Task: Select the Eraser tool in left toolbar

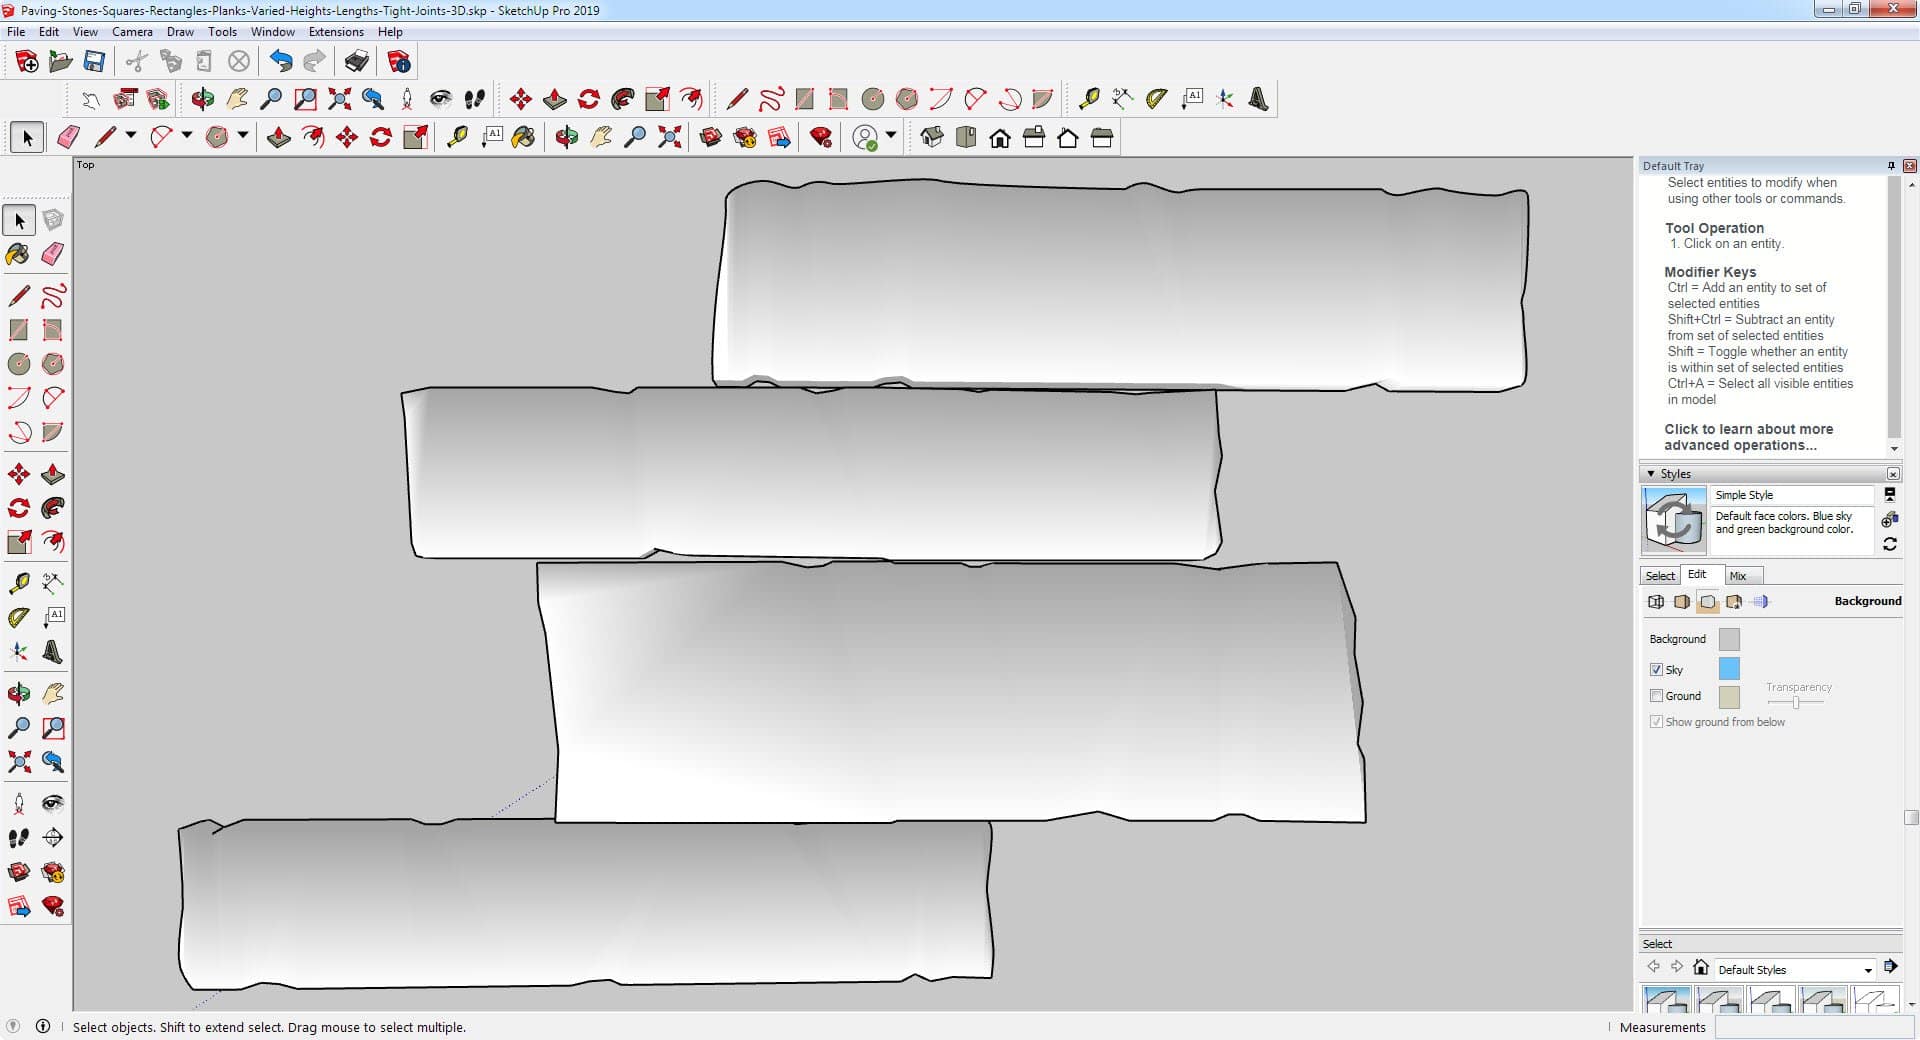Action: tap(53, 254)
